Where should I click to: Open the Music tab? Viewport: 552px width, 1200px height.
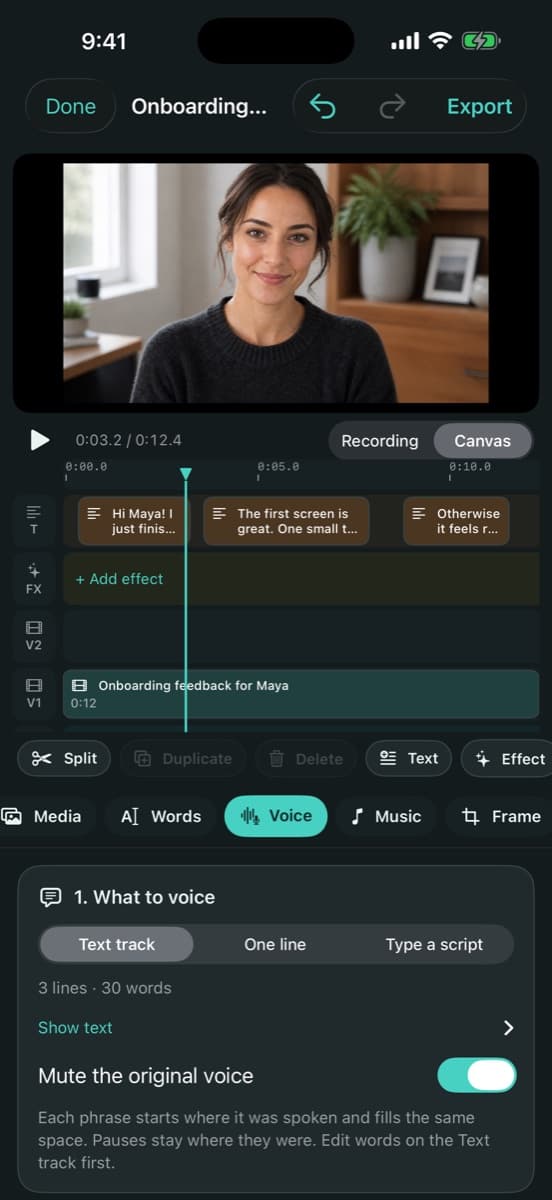tap(386, 816)
